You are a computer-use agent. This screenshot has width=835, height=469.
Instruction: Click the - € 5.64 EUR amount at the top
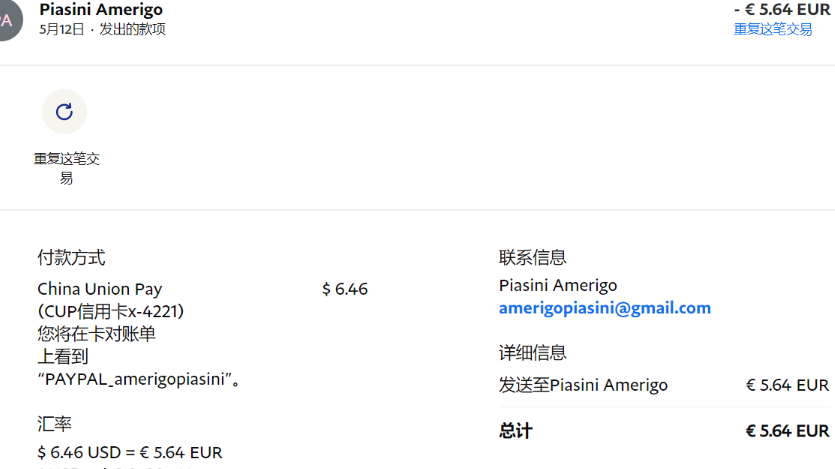point(781,10)
